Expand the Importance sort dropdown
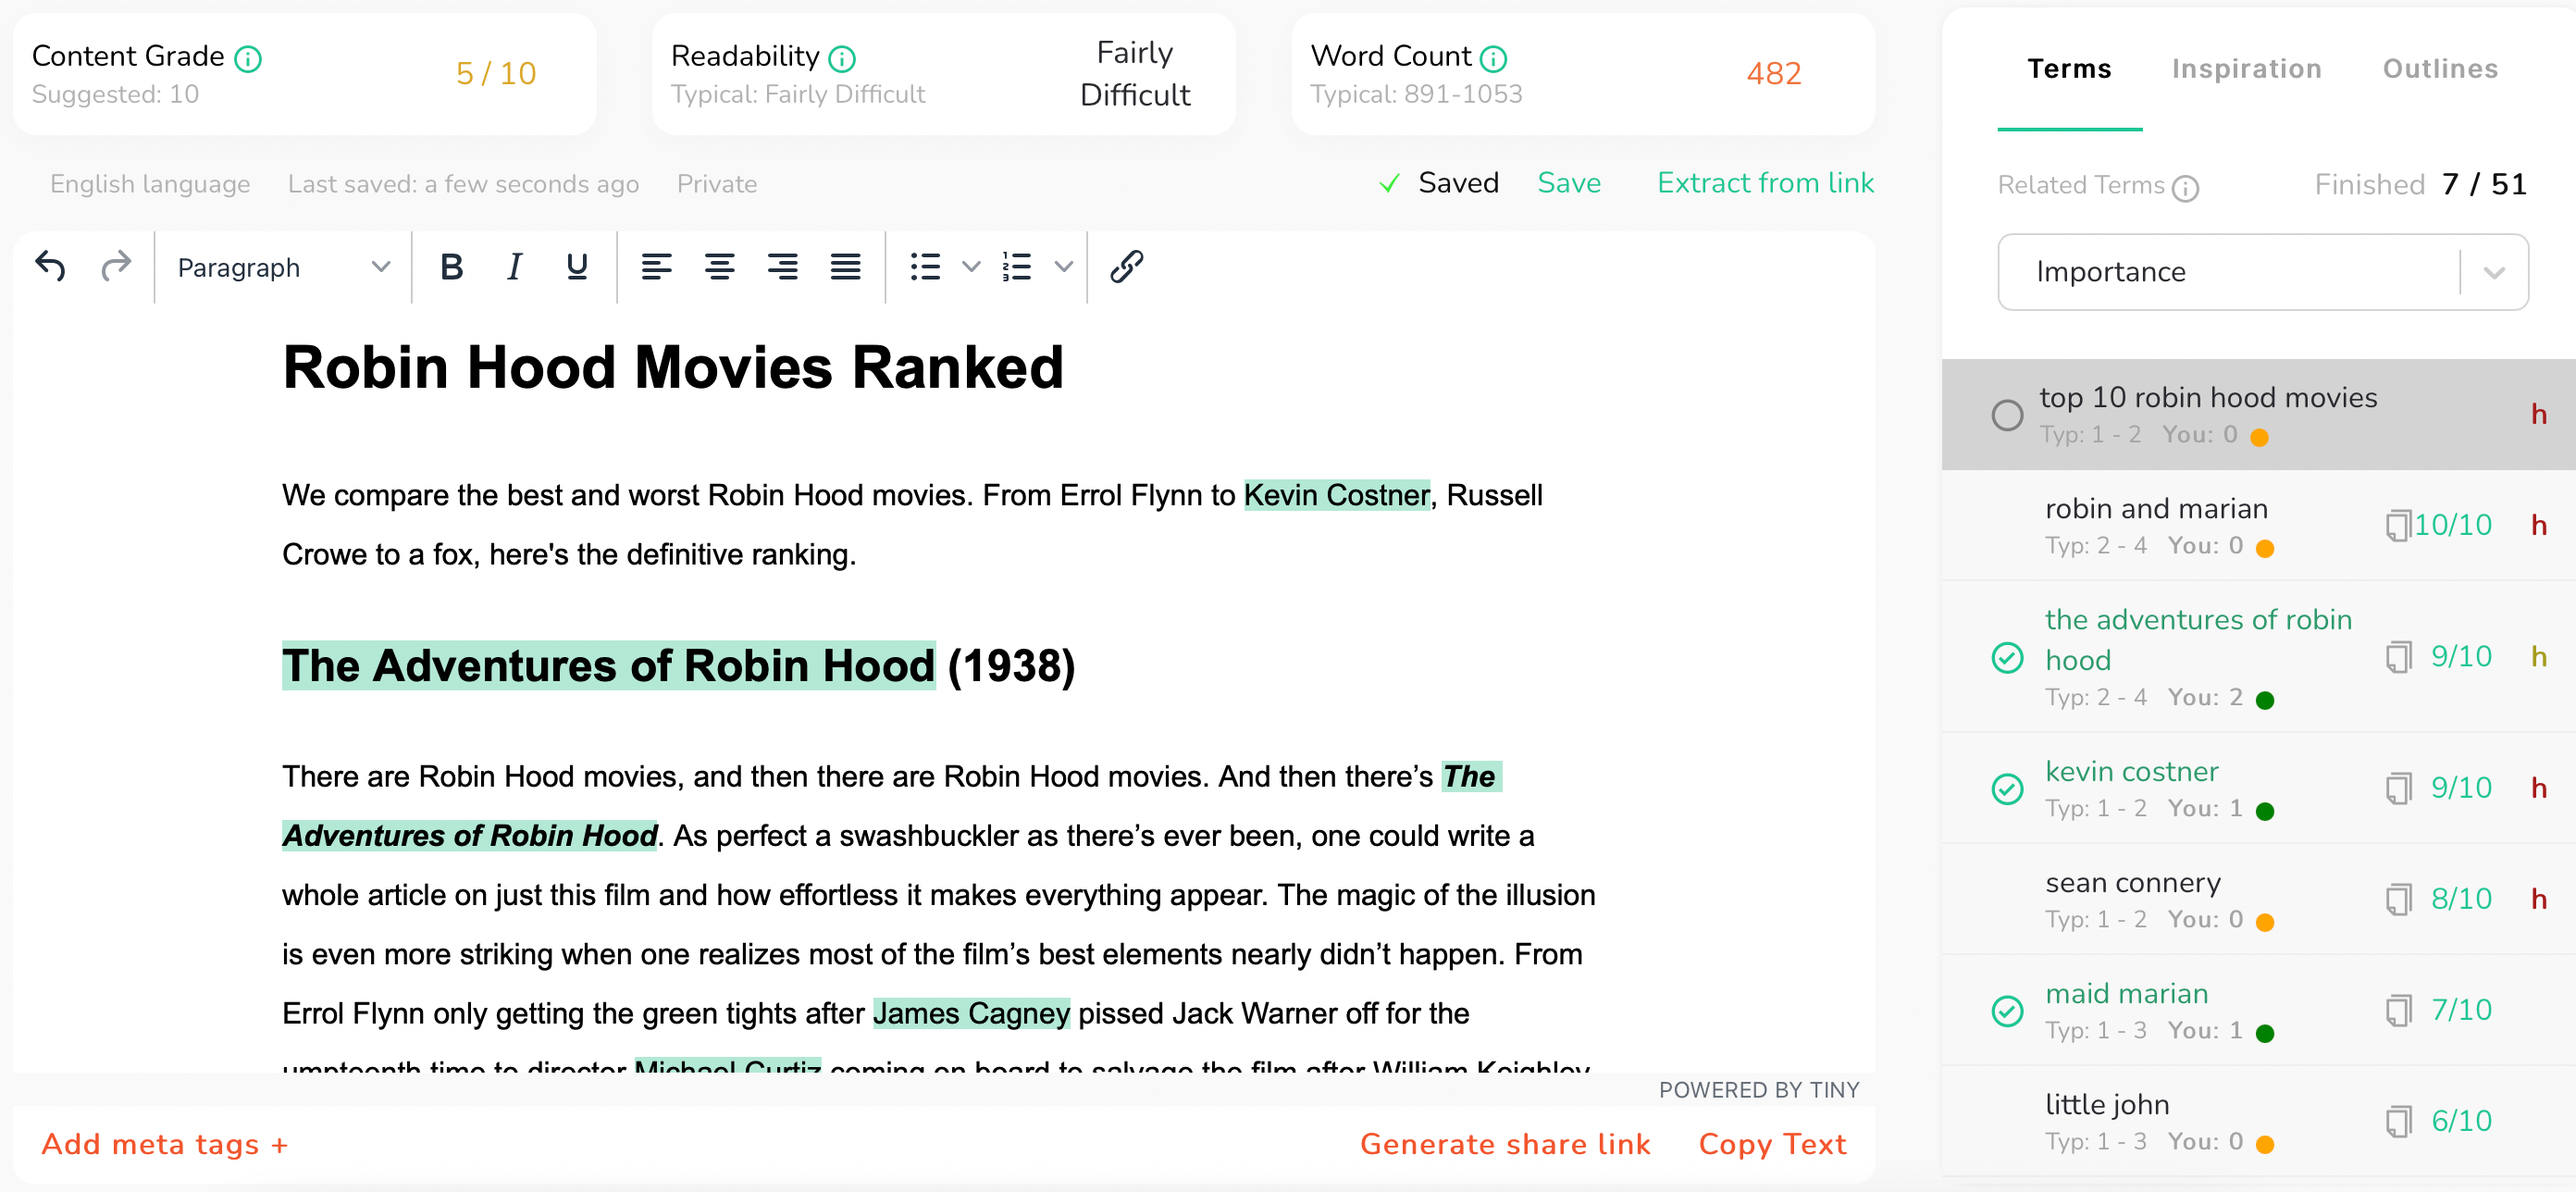 click(2493, 272)
